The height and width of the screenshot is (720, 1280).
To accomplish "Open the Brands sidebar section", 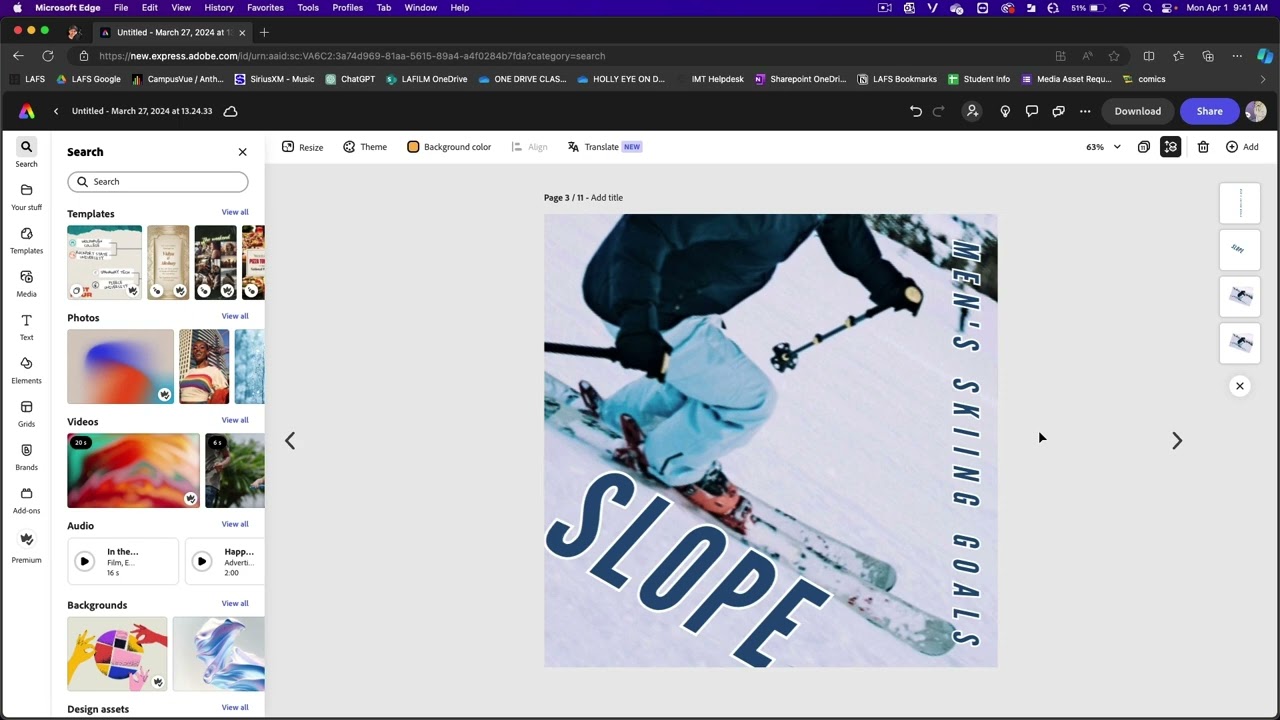I will [26, 457].
